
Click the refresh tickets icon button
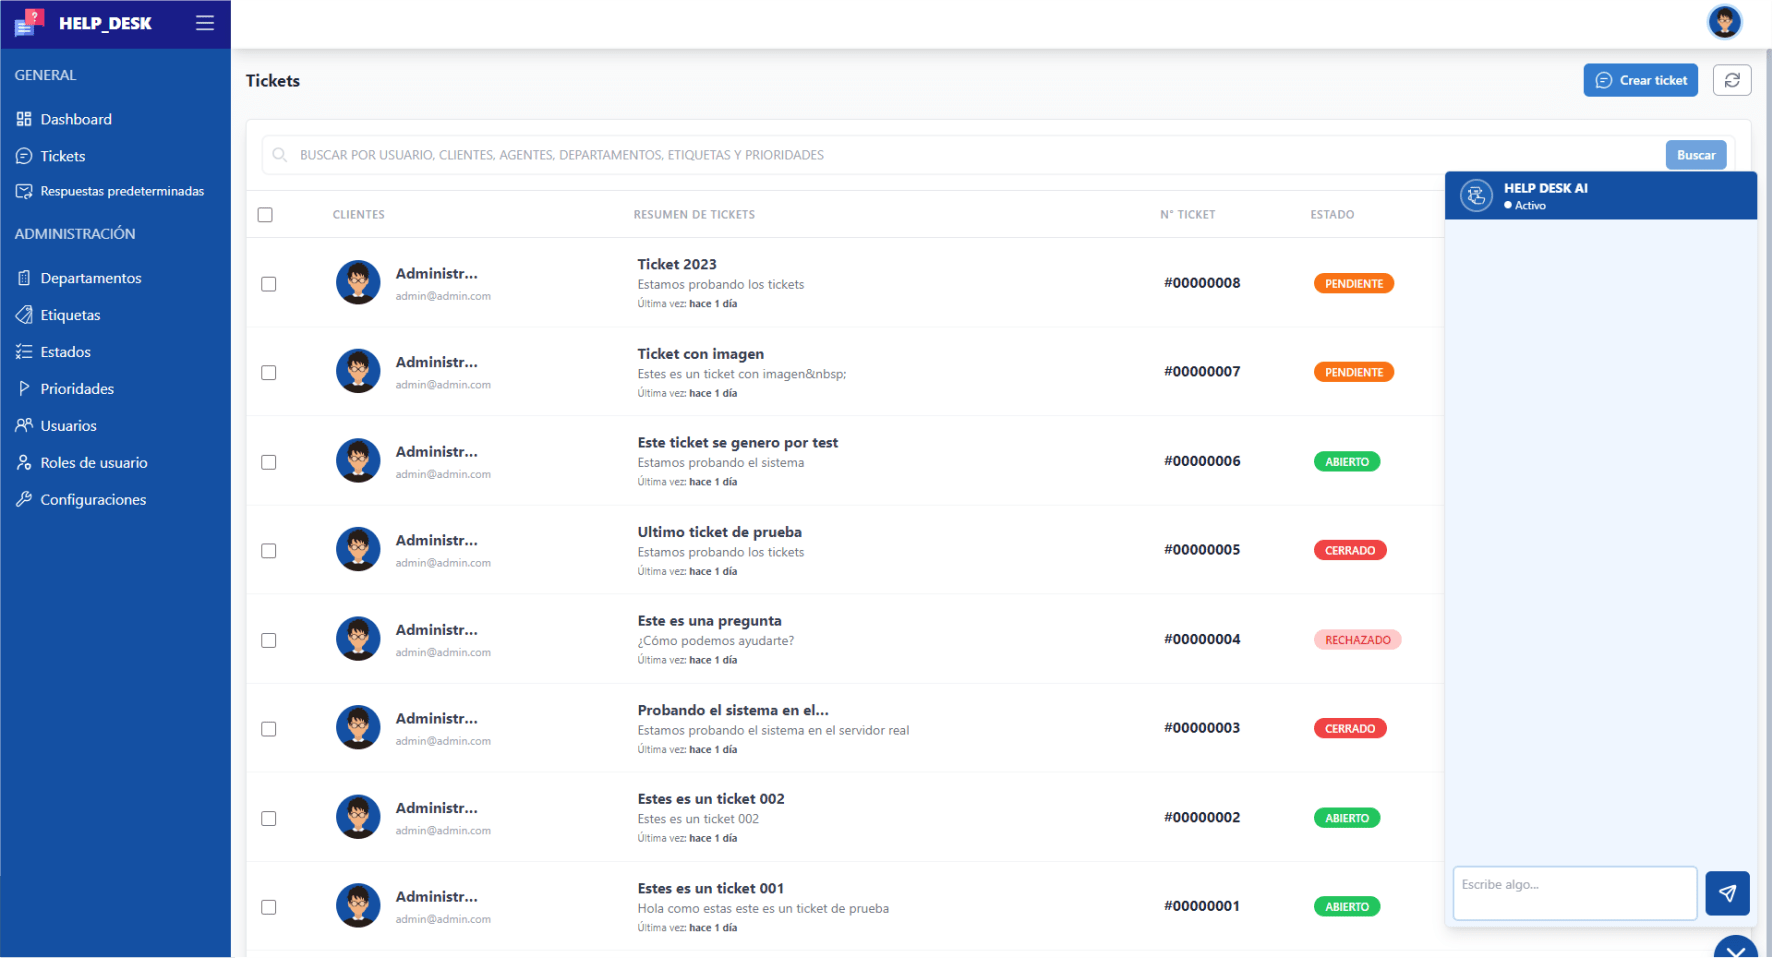[1732, 80]
